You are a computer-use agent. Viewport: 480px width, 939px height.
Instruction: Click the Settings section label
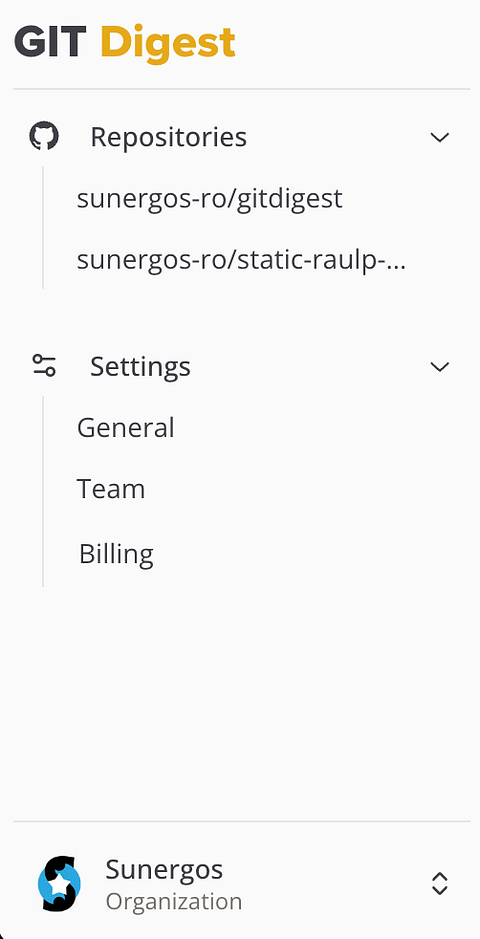[140, 366]
